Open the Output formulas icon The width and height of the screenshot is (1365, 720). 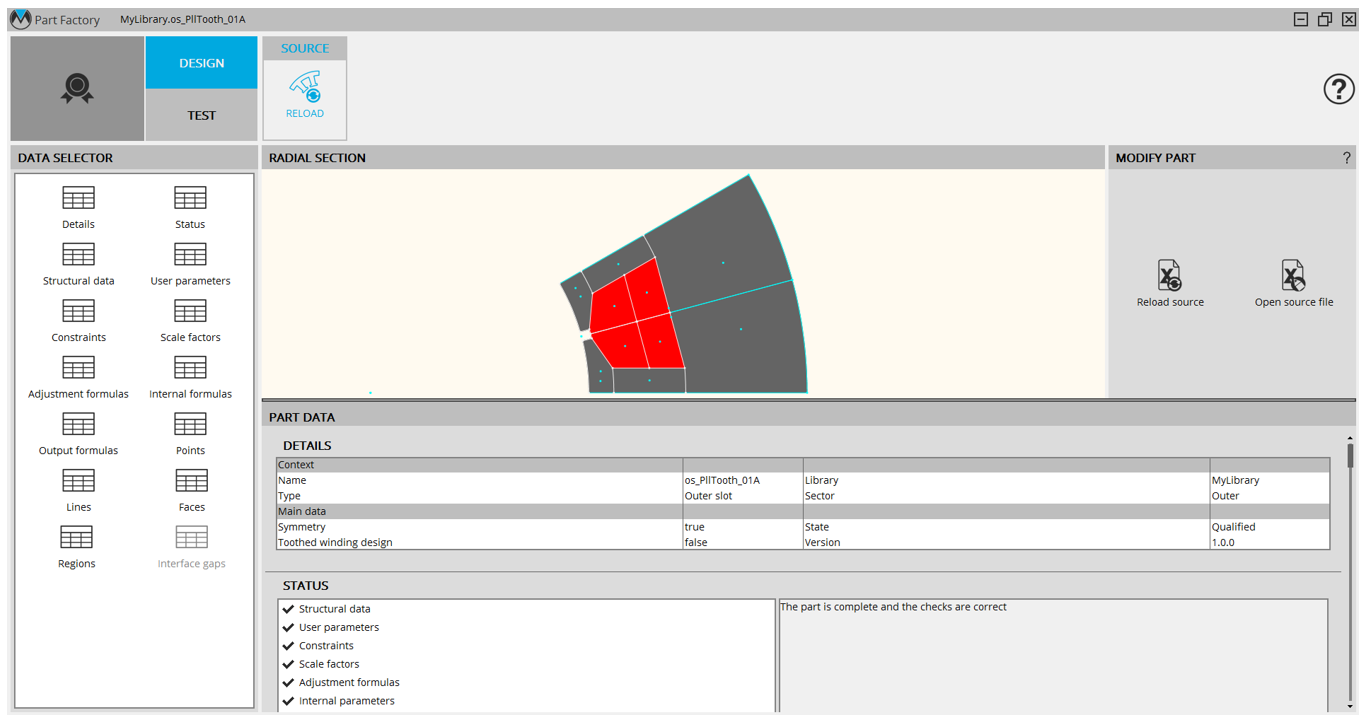(x=78, y=425)
